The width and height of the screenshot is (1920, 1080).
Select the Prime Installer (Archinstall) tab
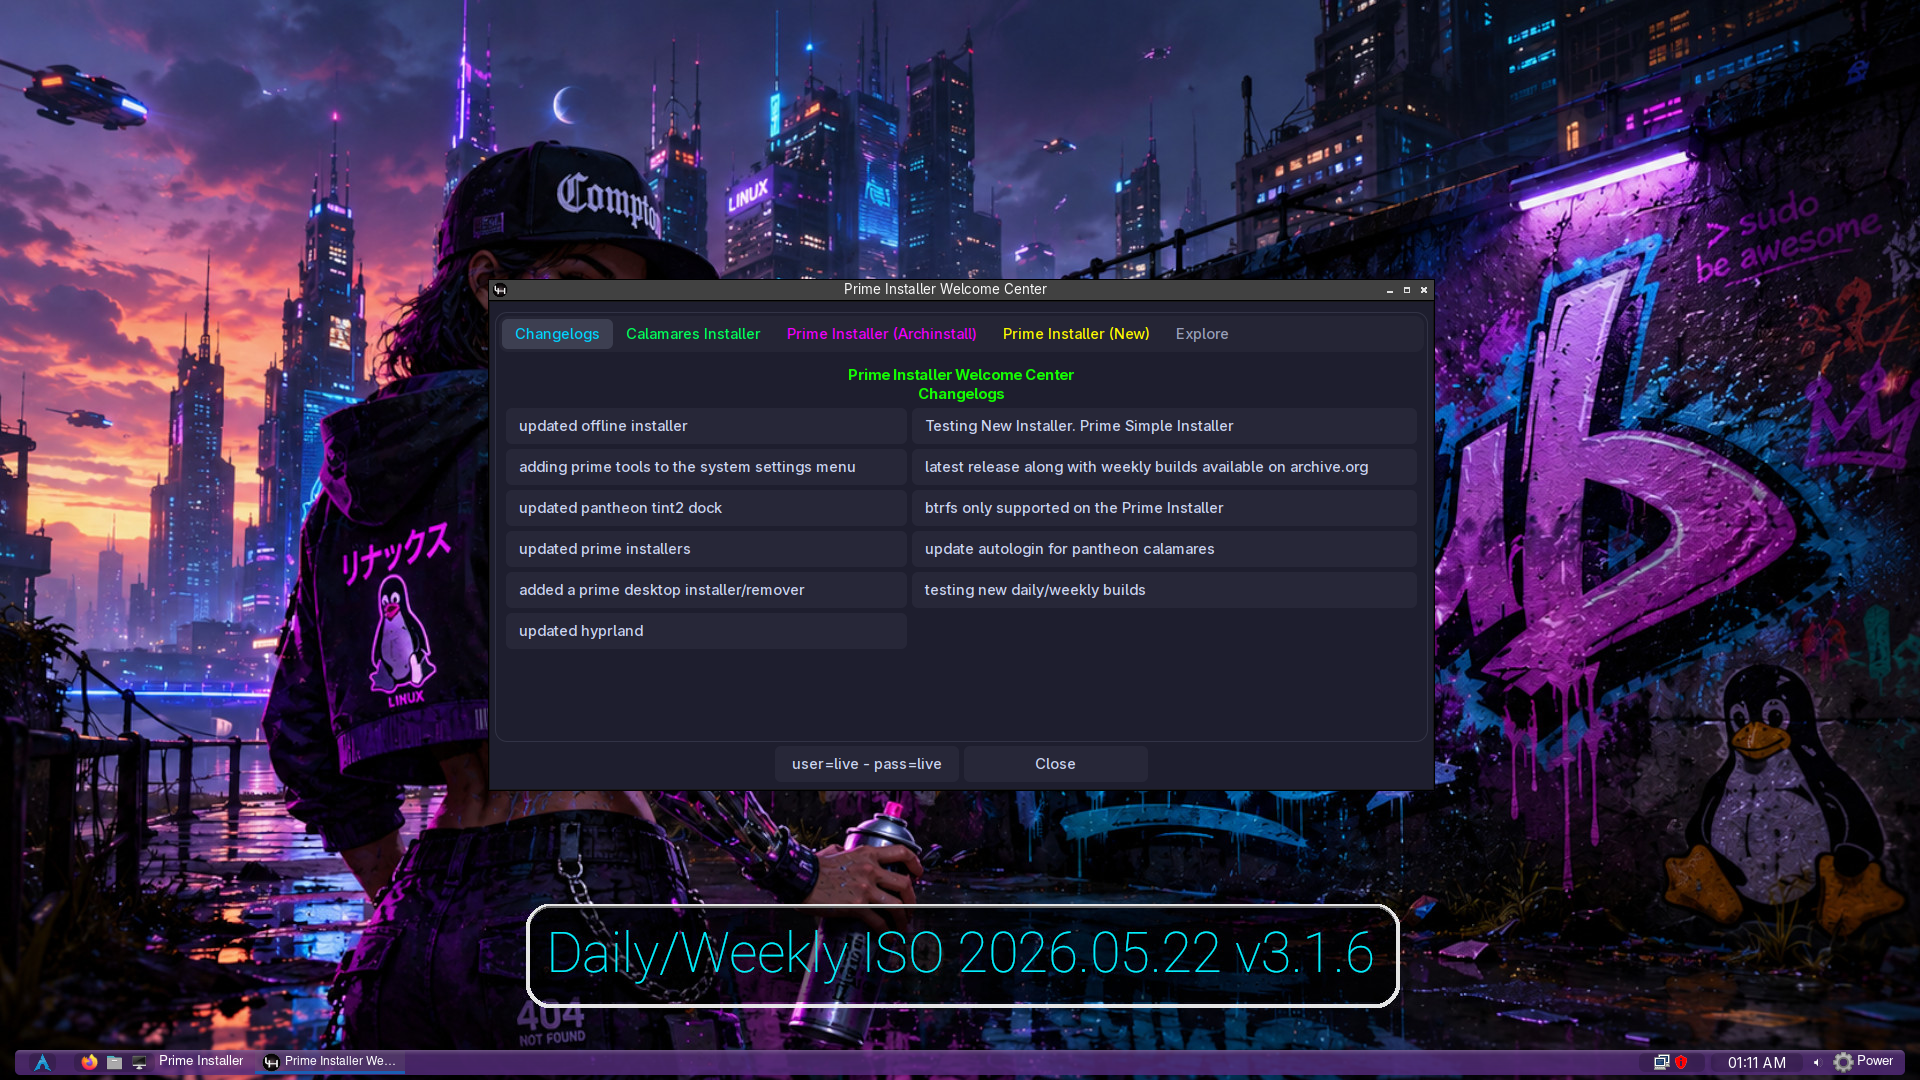pos(881,334)
